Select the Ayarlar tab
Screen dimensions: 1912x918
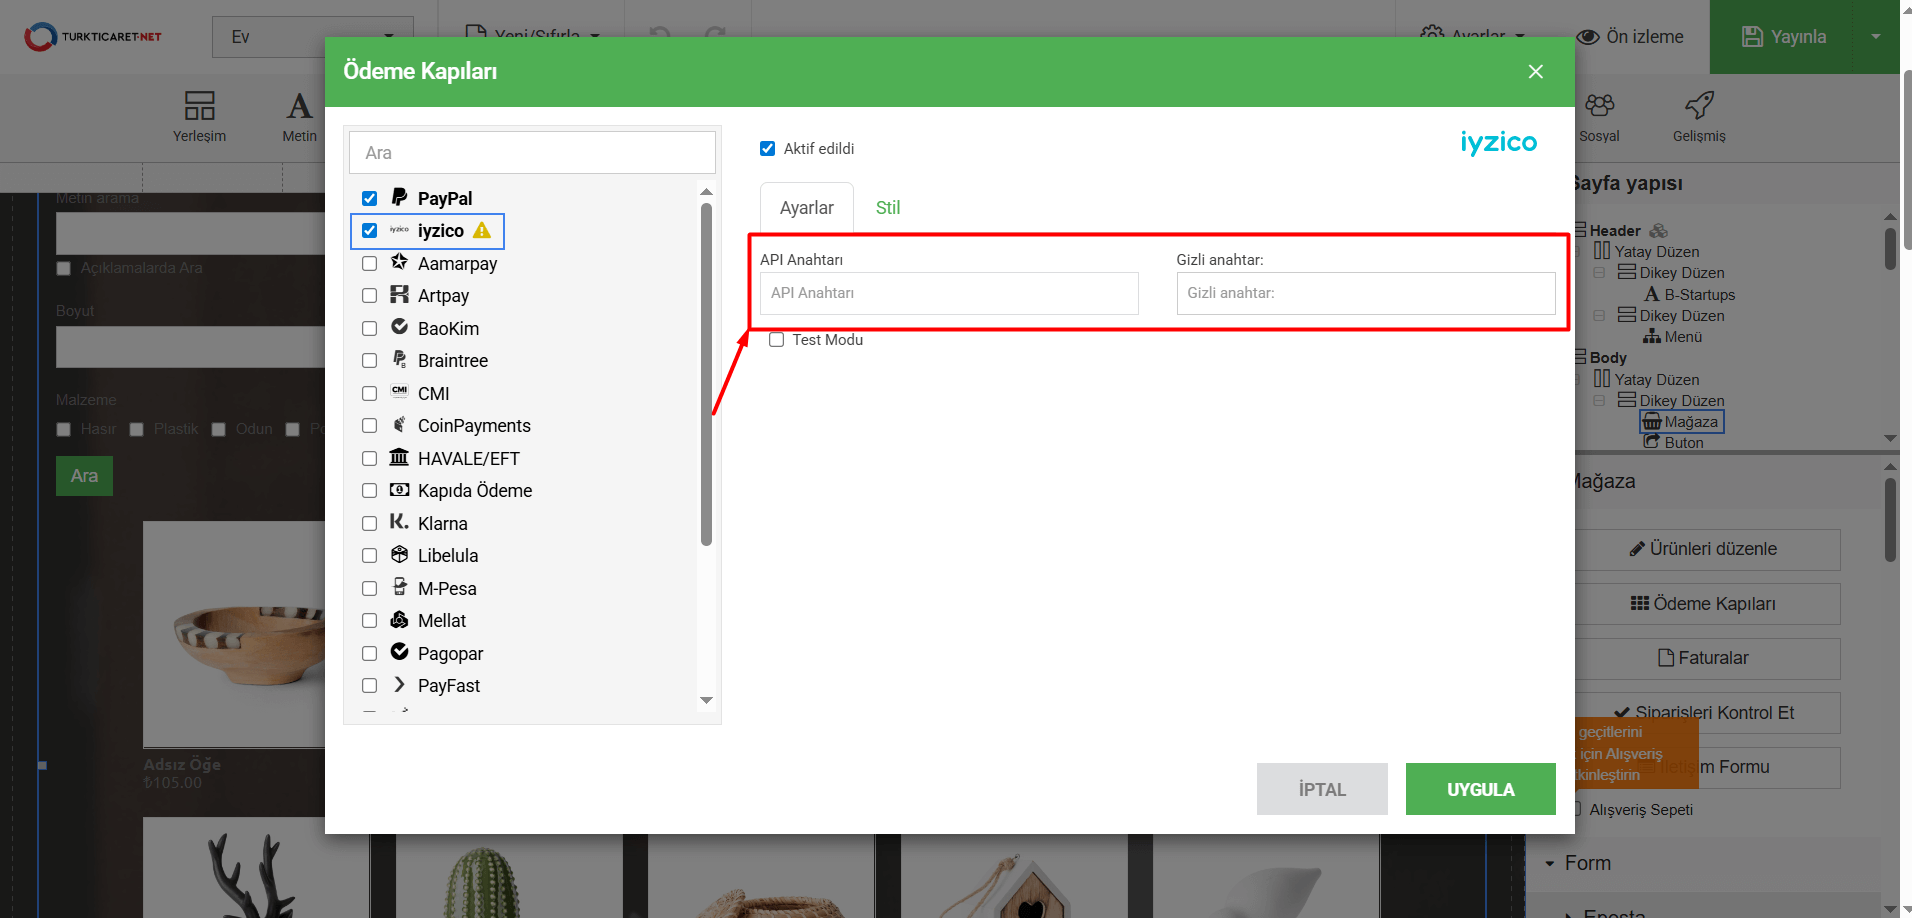click(x=806, y=208)
